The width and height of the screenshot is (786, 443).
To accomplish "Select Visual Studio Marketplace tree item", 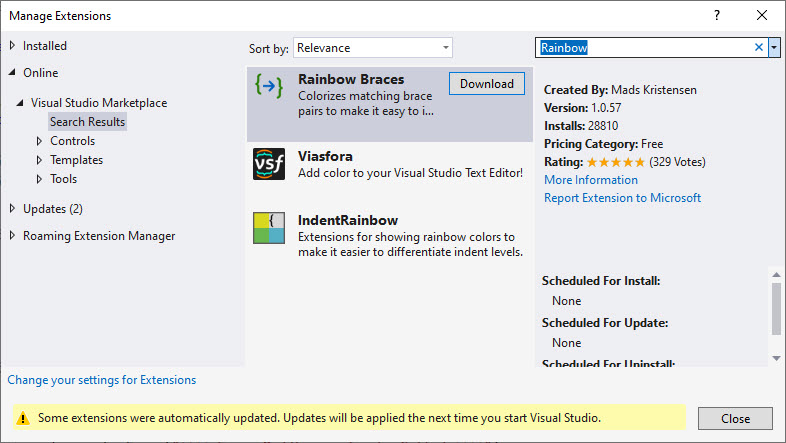I will [99, 103].
